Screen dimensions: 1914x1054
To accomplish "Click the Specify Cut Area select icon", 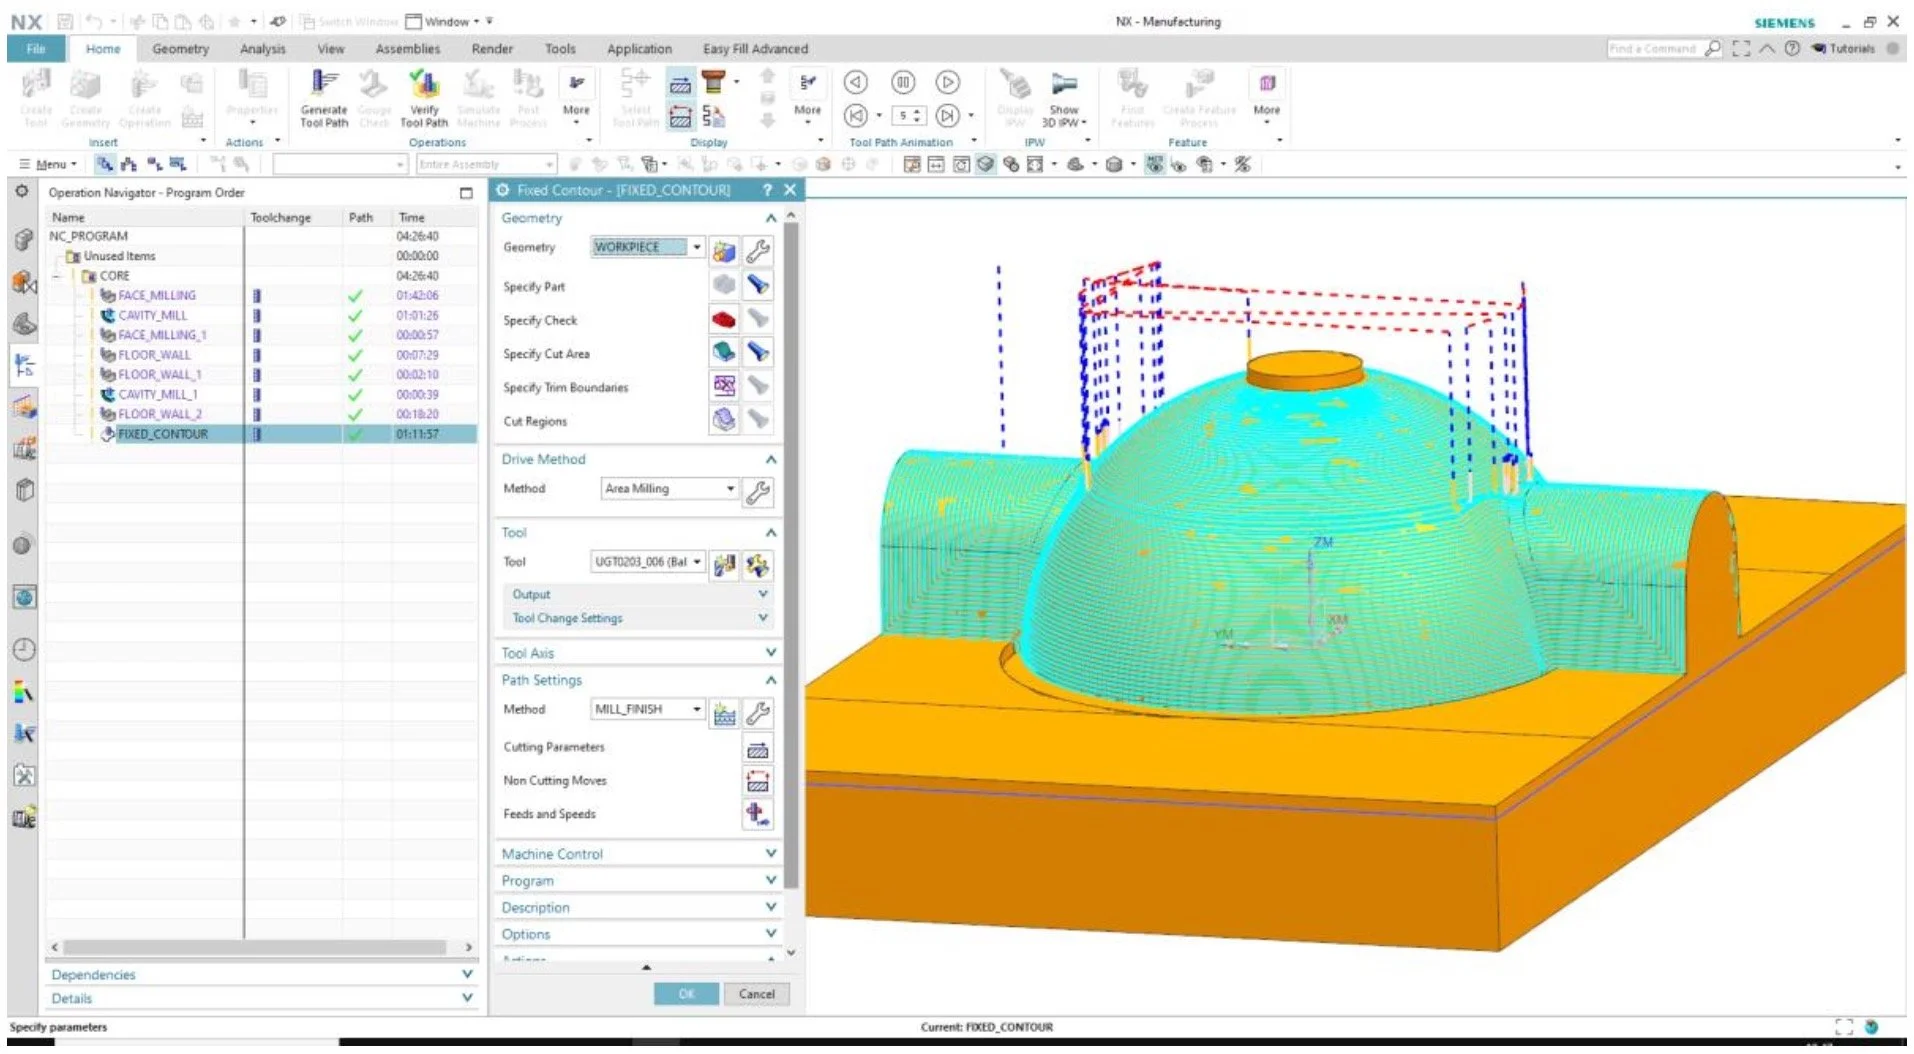I will point(724,353).
